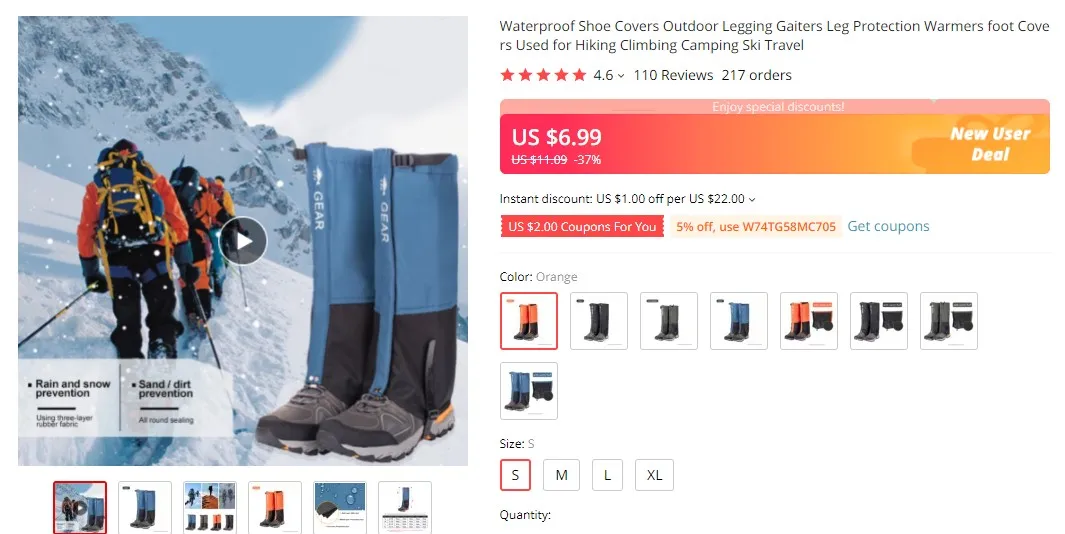
Task: Choose orange gaiters with bag swatch
Action: [809, 321]
